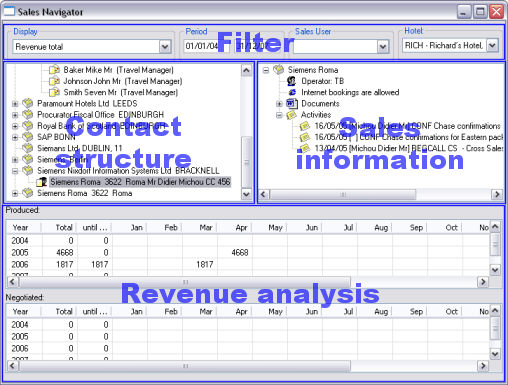Click the Apr column header in Produced
Screen dimensions: 508x385
tap(235, 228)
